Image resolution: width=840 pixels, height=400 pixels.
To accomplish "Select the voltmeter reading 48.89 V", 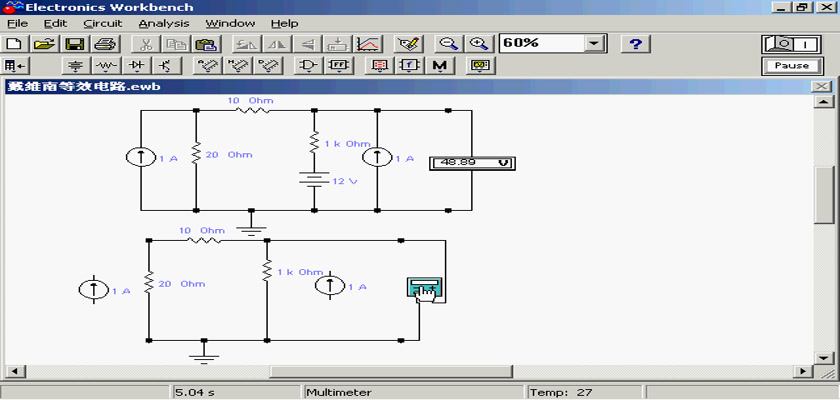I will click(472, 163).
